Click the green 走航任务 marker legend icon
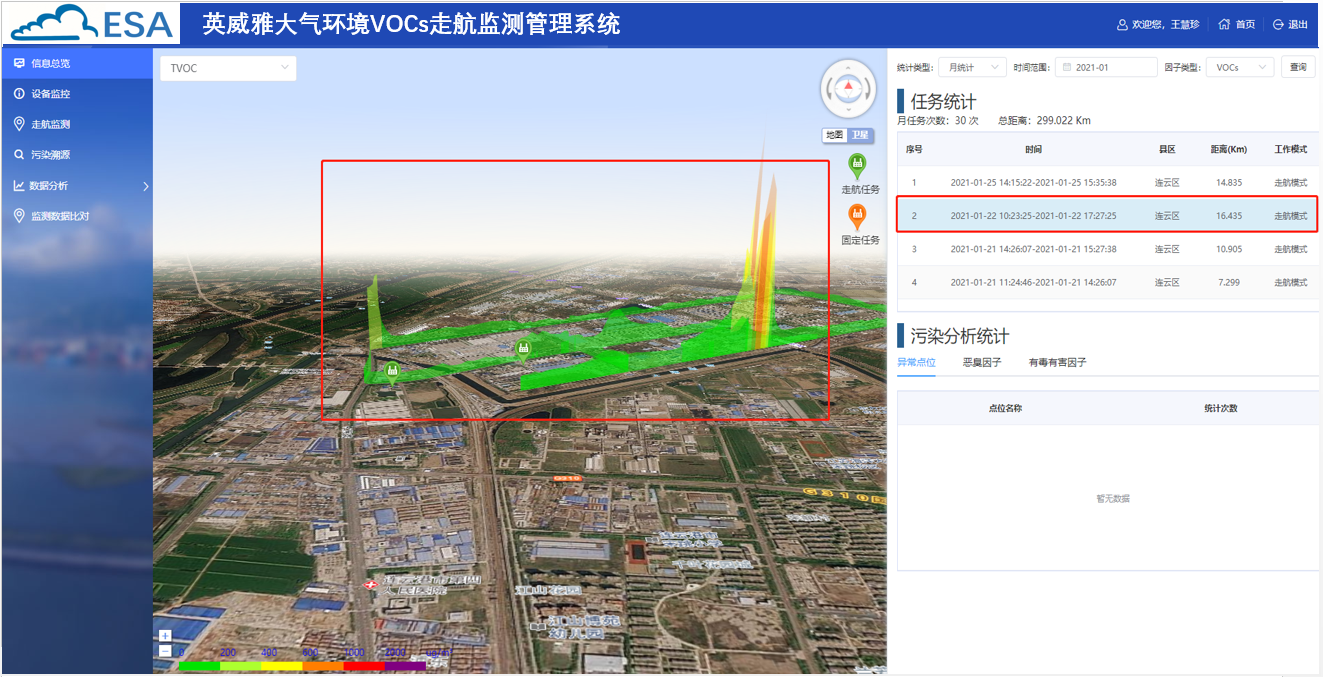Viewport: 1323px width, 677px height. pos(857,166)
